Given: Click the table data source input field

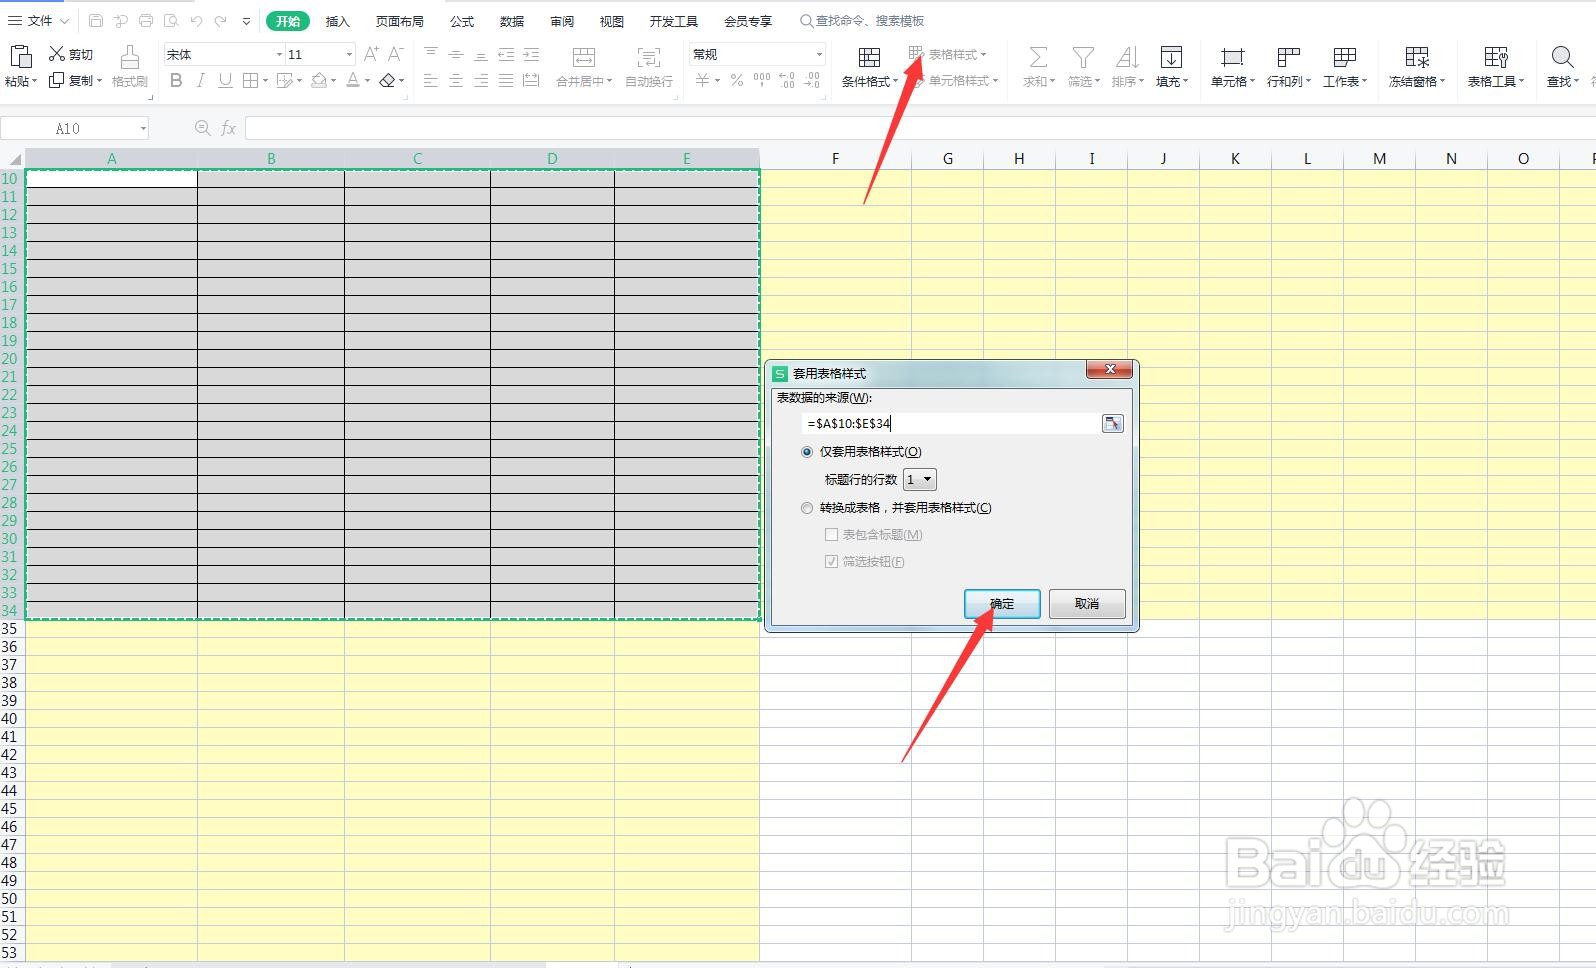Looking at the screenshot, I should click(x=950, y=424).
